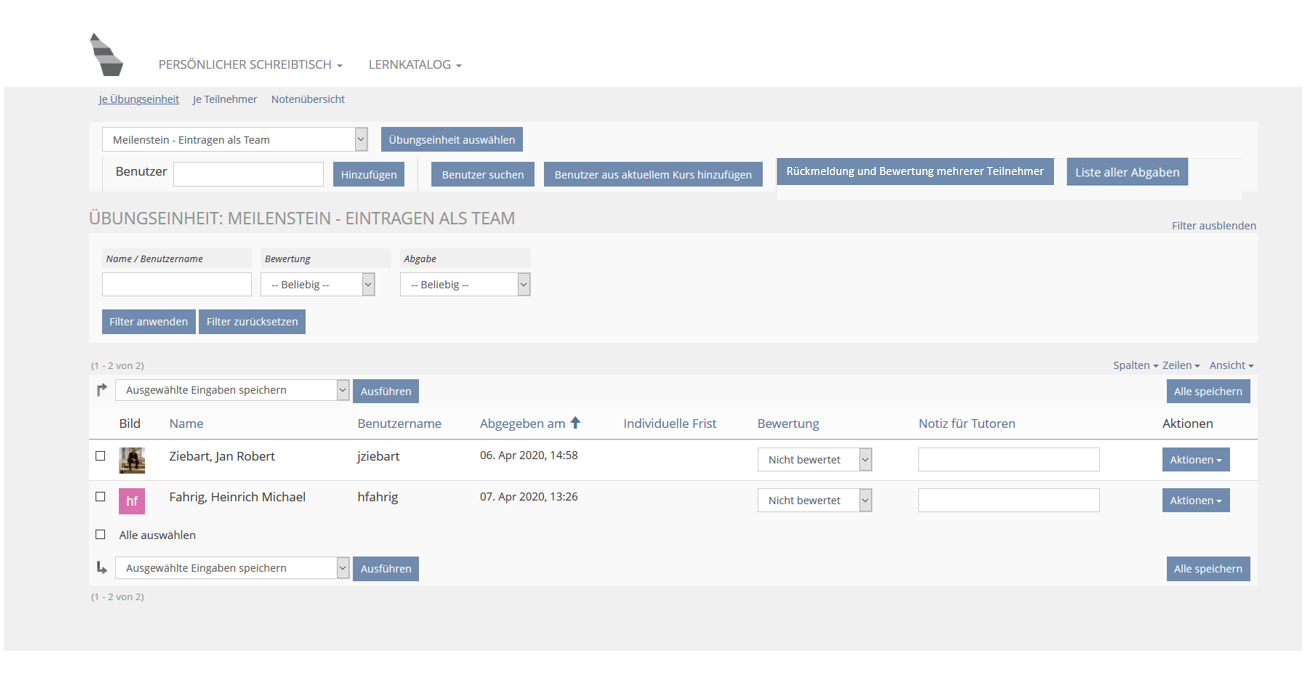This screenshot has width=1306, height=681.
Task: Switch to the Je Teilnehmer tab
Action: click(x=225, y=99)
